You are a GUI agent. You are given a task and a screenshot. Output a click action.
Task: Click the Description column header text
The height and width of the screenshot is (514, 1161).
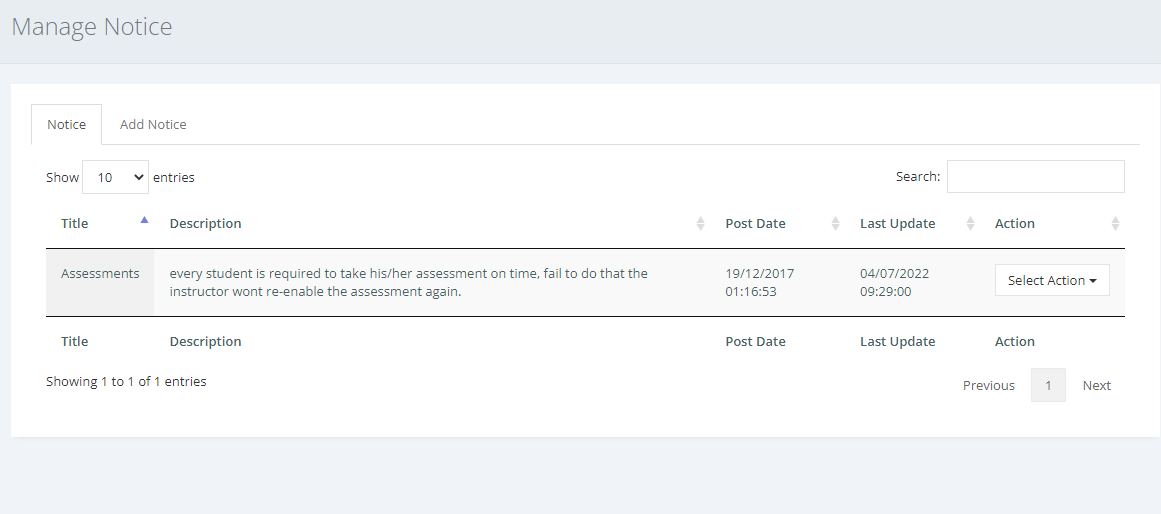[x=205, y=224]
